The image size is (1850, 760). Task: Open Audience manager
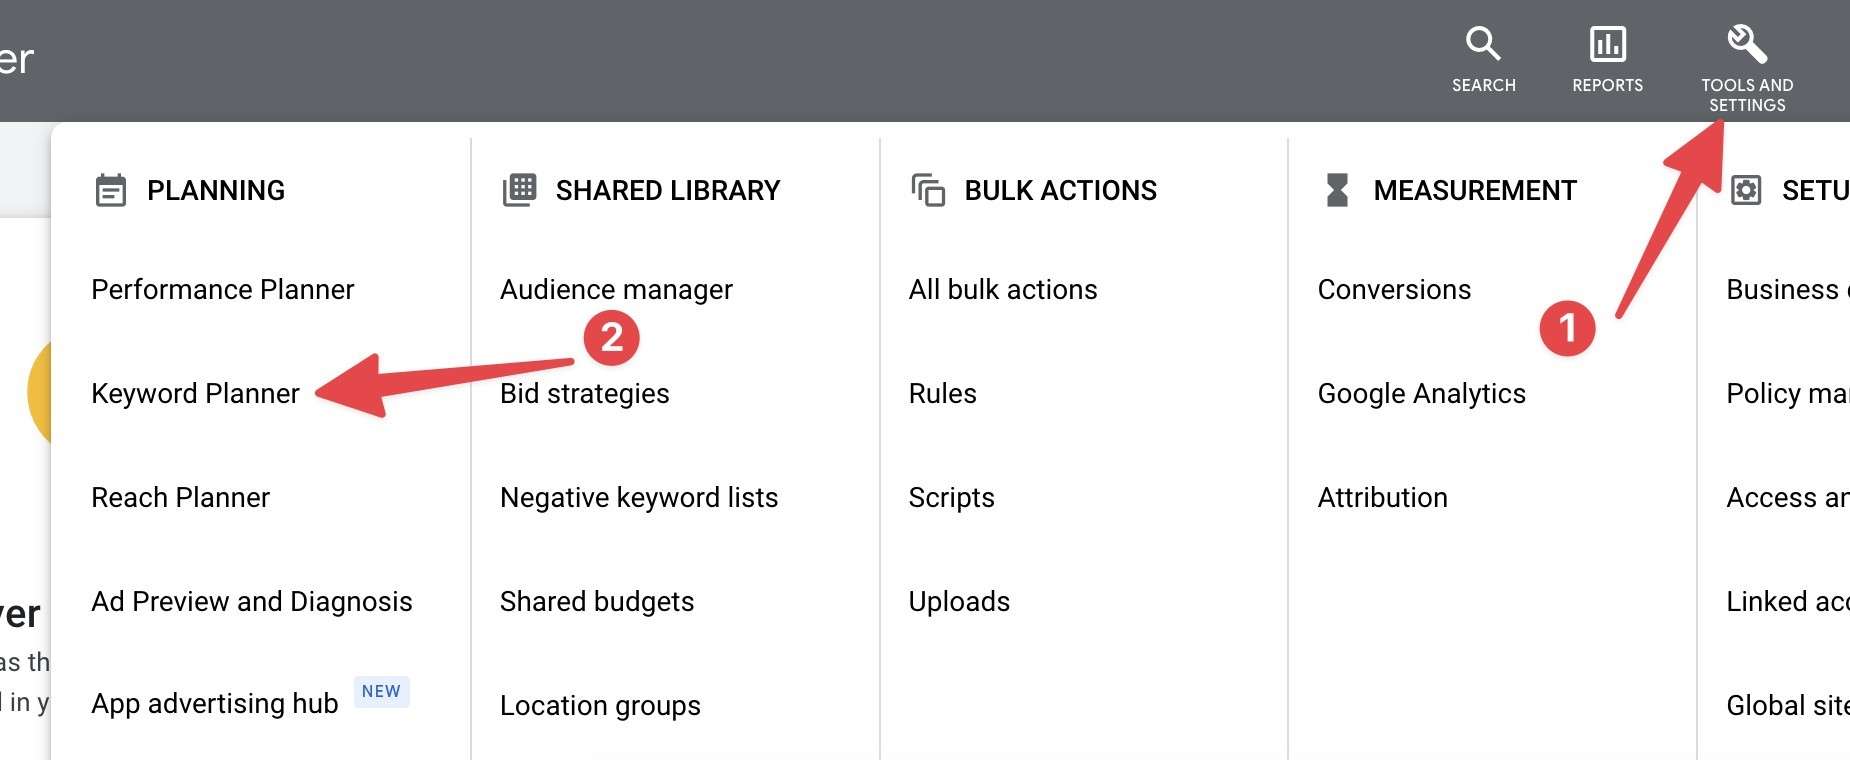(x=616, y=290)
